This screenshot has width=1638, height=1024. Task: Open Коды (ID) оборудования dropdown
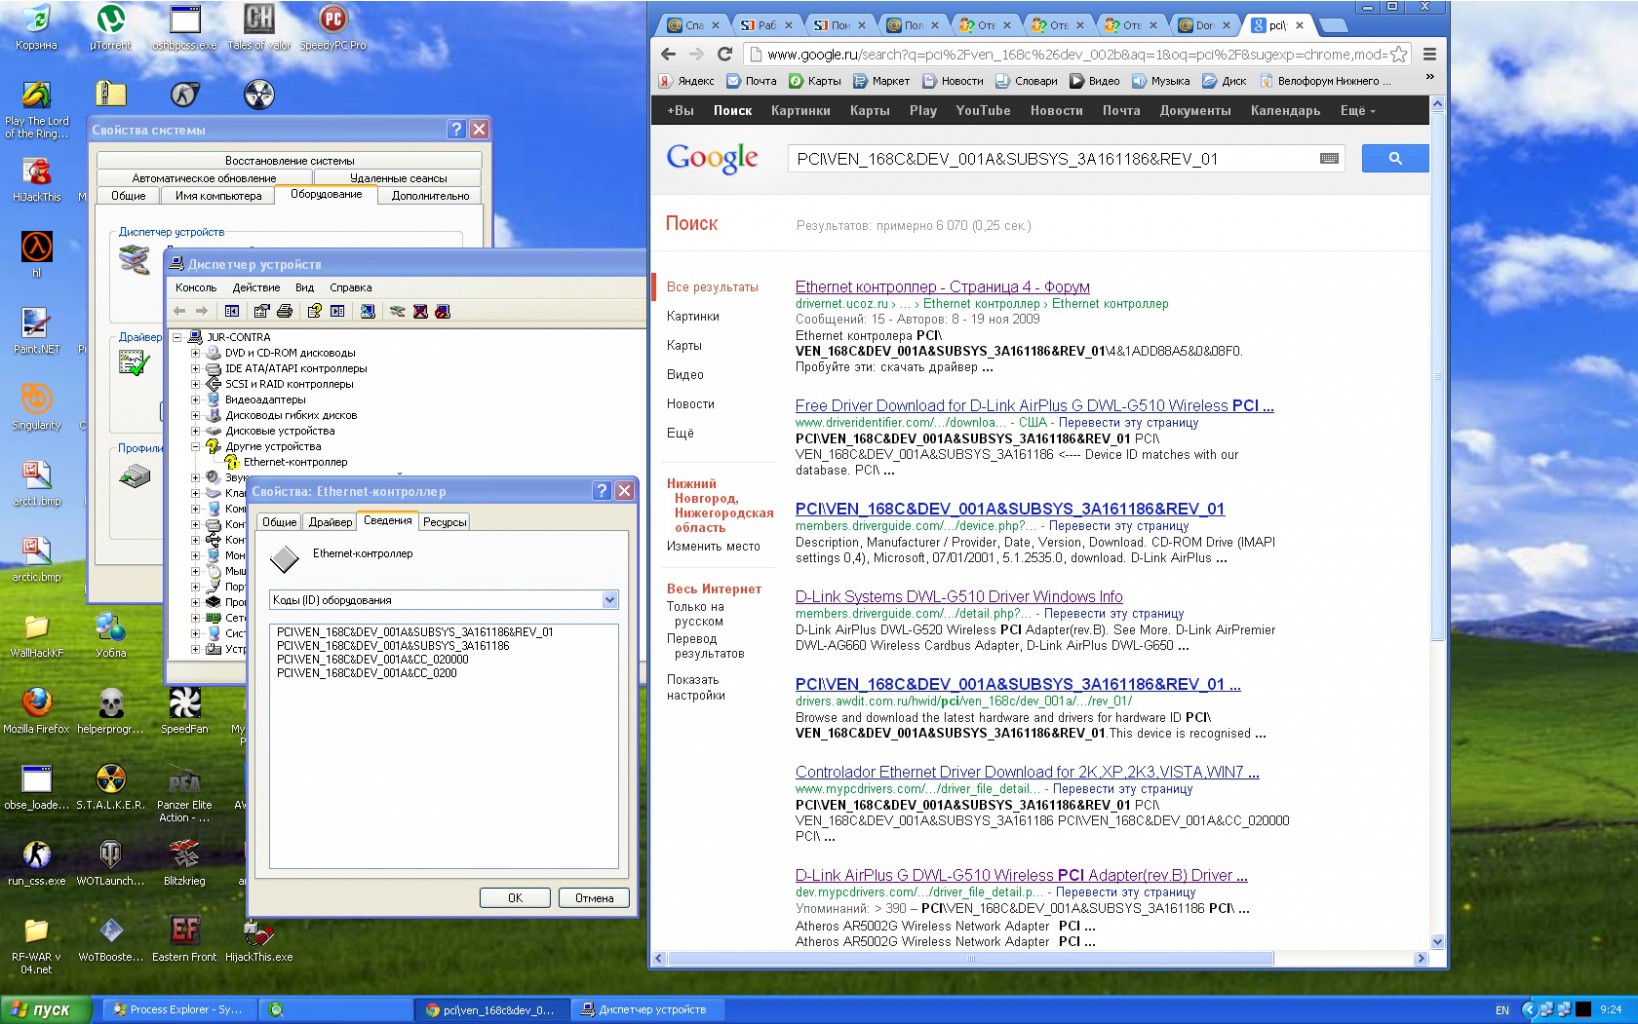[x=609, y=600]
